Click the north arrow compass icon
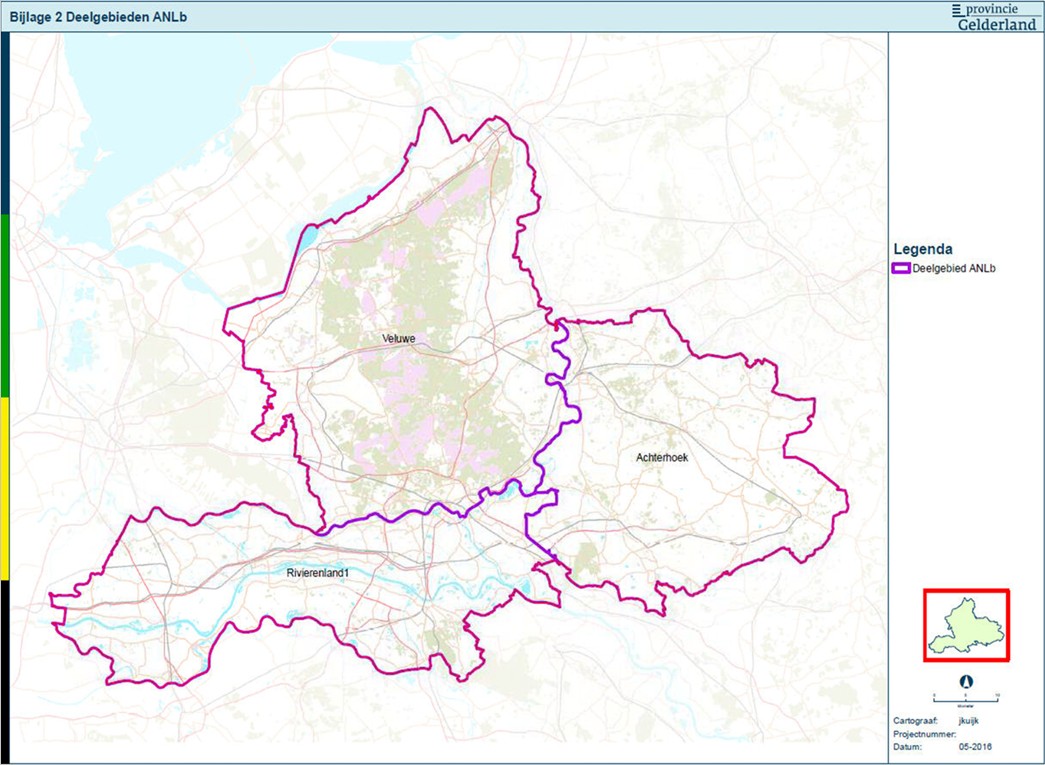Viewport: 1045px width, 765px height. (x=966, y=681)
